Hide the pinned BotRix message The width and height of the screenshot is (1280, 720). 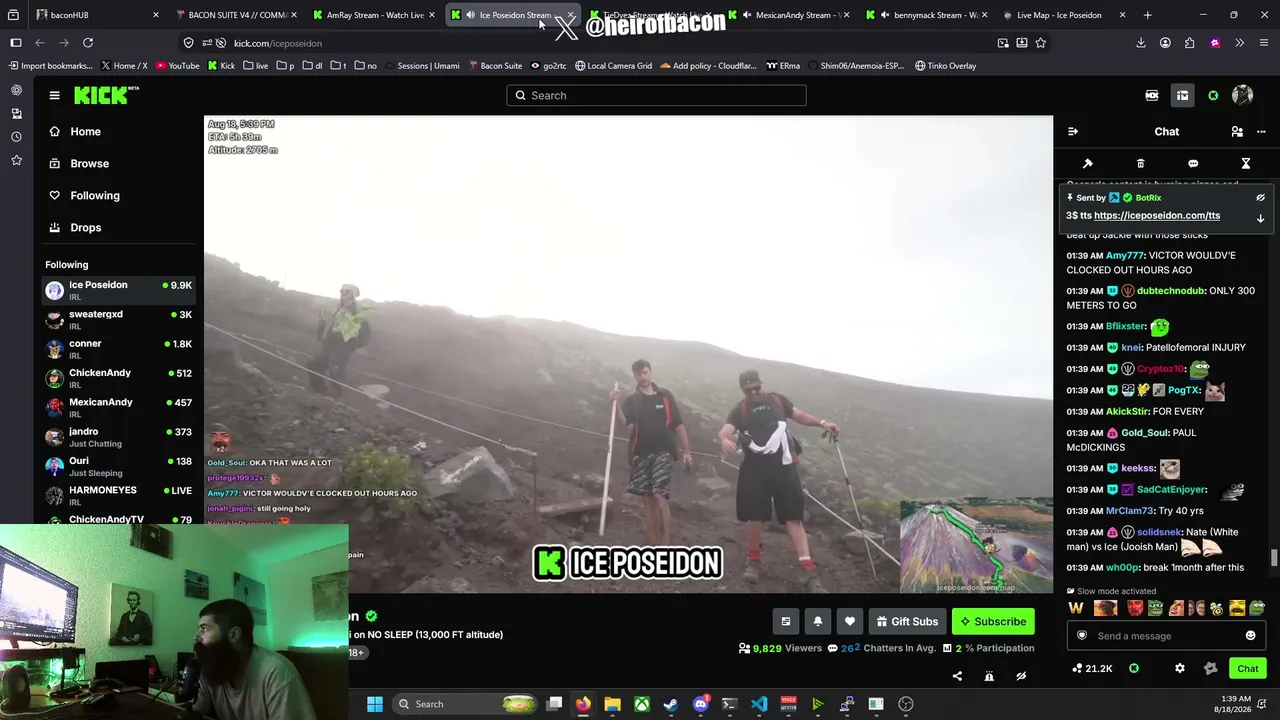1260,198
